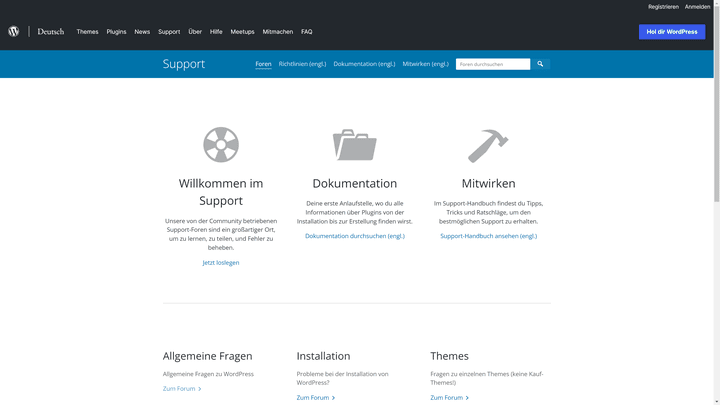
Task: Click the Allgemeine Fragen heading
Action: pos(208,356)
